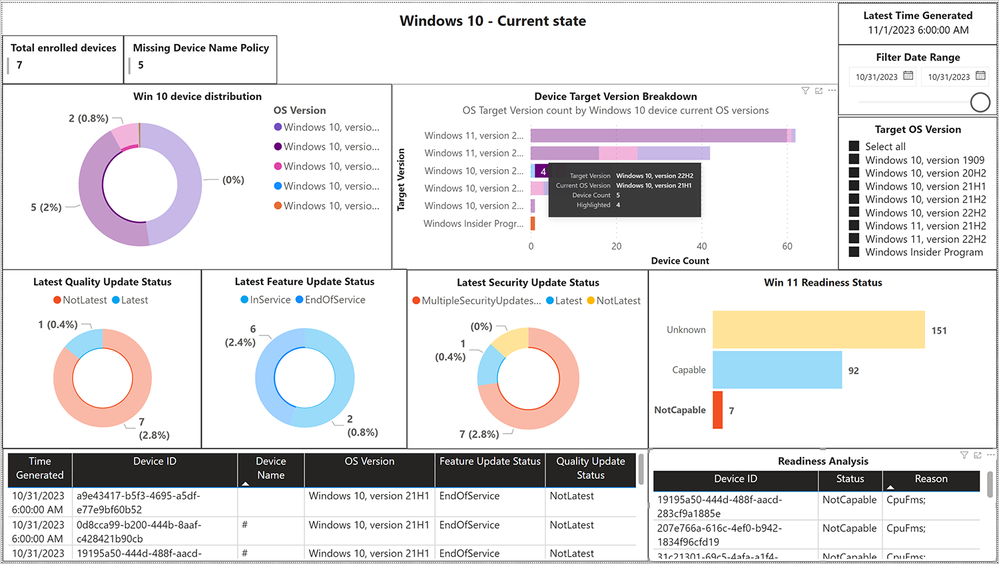This screenshot has height=564, width=999.
Task: Select NotCapable bar in Win 11 Readiness
Action: coord(717,410)
